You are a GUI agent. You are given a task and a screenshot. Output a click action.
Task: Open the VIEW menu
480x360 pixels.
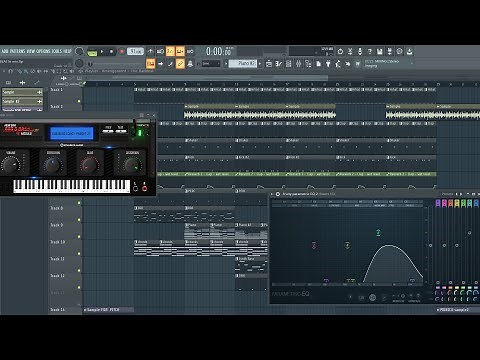pos(31,51)
